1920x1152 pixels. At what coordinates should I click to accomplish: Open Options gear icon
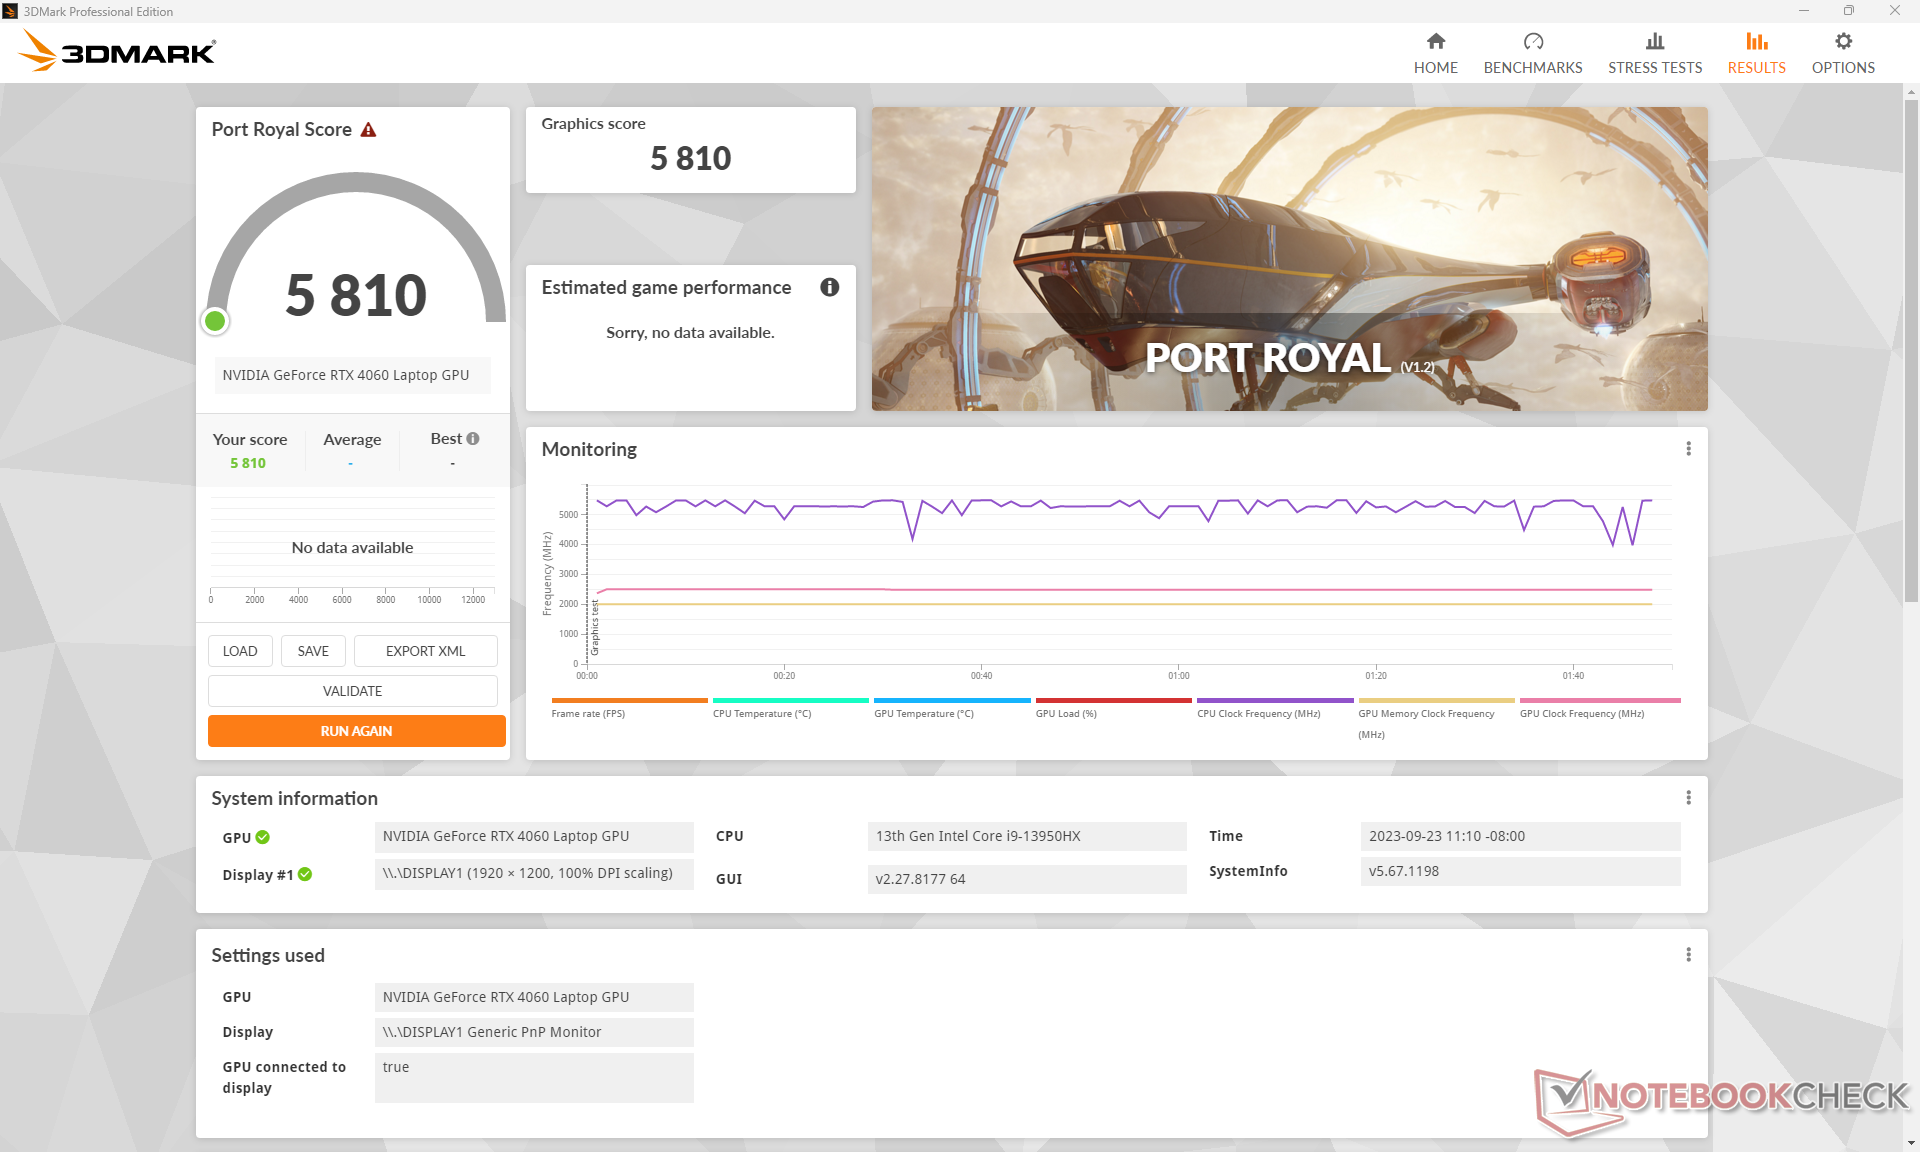tap(1842, 42)
